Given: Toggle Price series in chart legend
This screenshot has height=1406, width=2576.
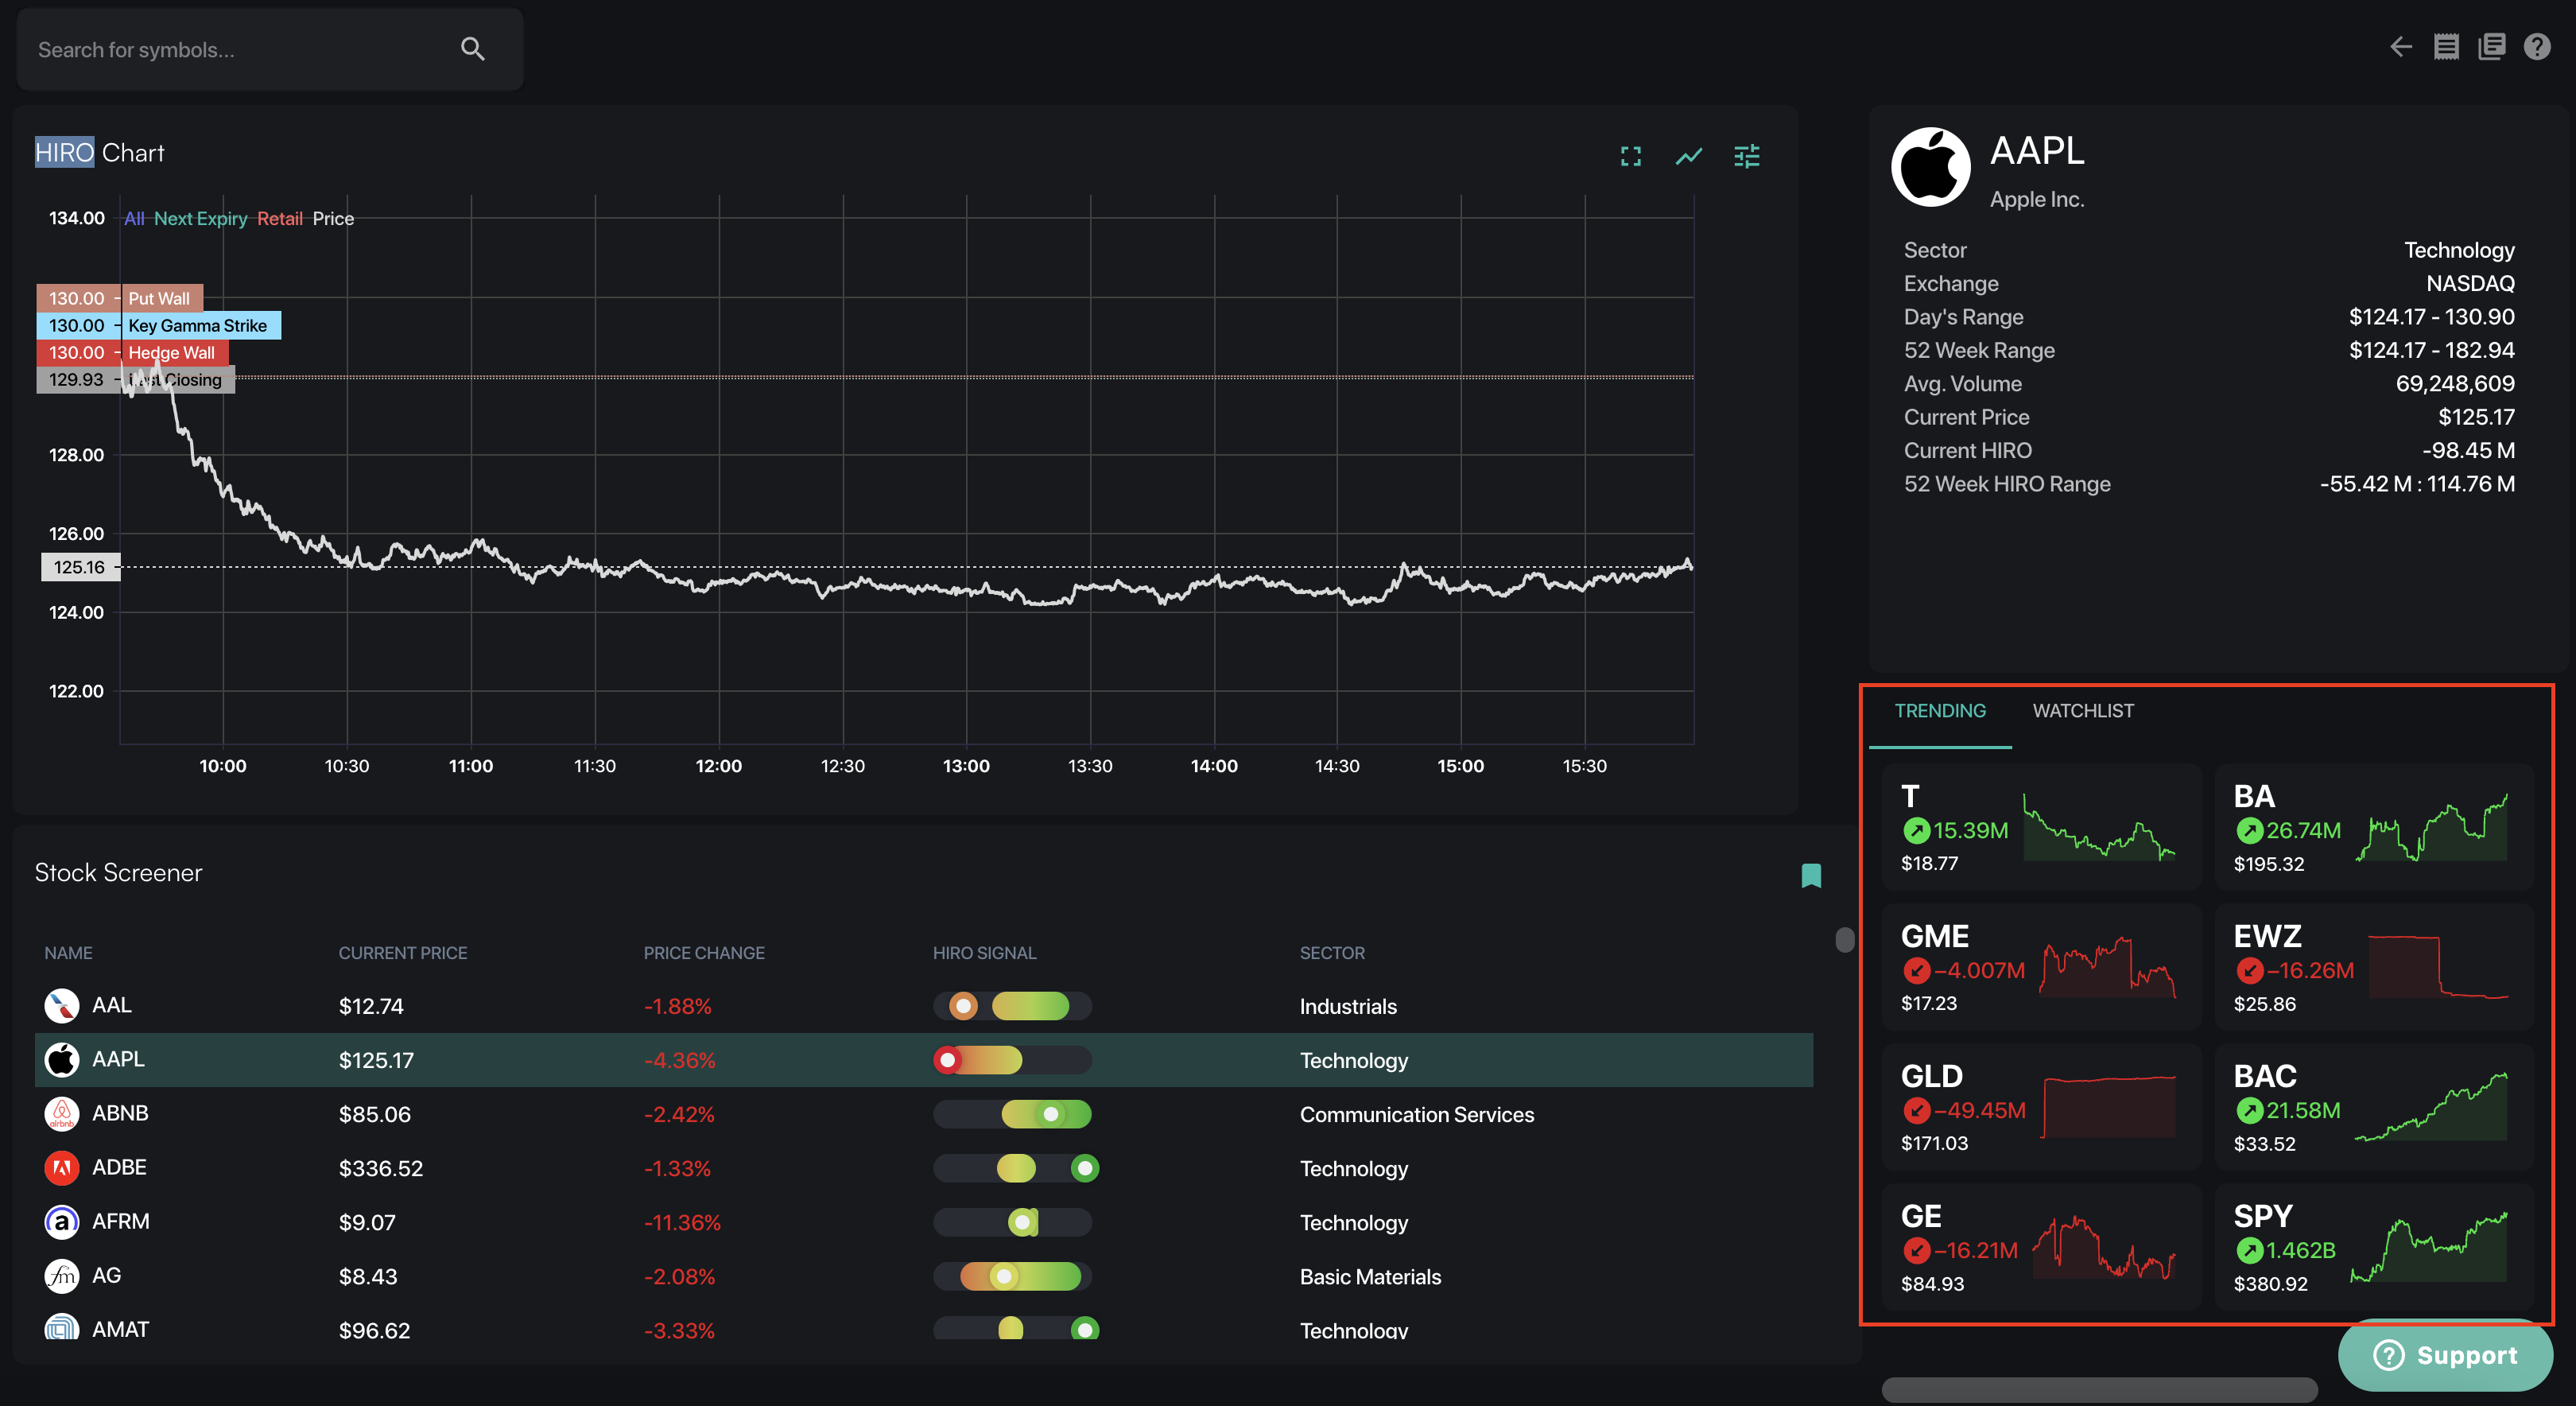Looking at the screenshot, I should [x=333, y=218].
